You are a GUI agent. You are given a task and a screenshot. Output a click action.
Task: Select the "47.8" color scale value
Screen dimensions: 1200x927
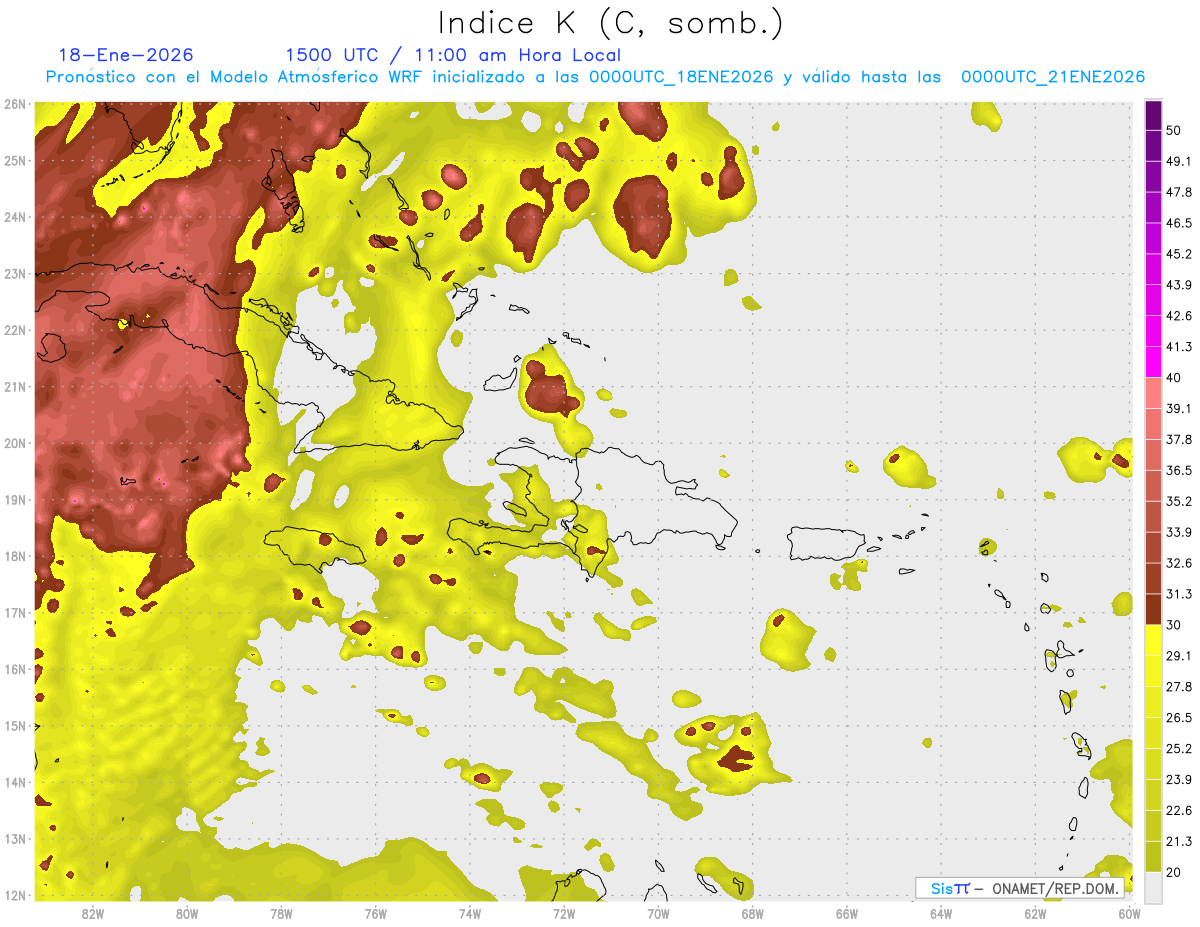(1179, 192)
